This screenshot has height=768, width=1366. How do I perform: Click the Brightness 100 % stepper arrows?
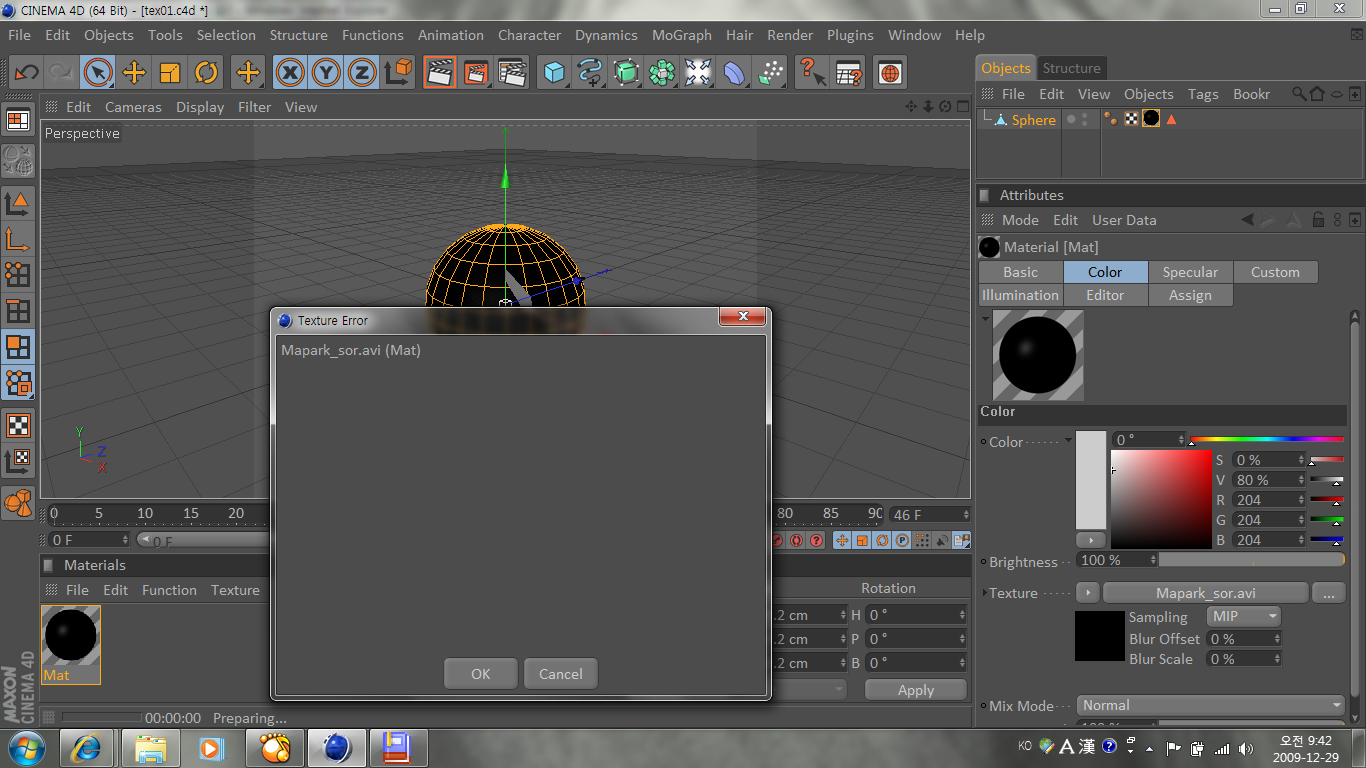point(1152,560)
